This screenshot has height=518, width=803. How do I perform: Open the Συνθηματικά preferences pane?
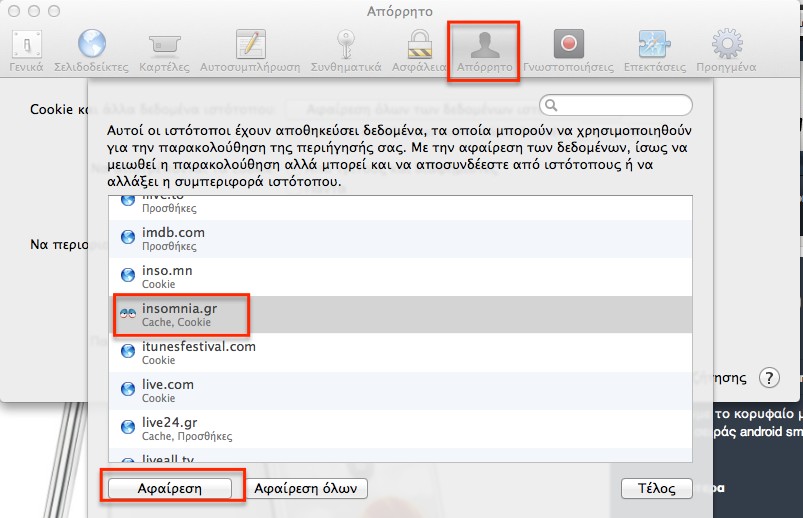[x=346, y=51]
